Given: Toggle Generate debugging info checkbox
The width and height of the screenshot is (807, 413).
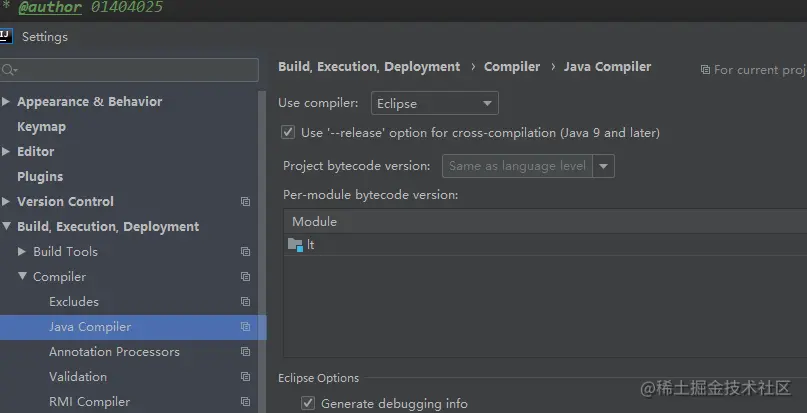Looking at the screenshot, I should pyautogui.click(x=308, y=403).
